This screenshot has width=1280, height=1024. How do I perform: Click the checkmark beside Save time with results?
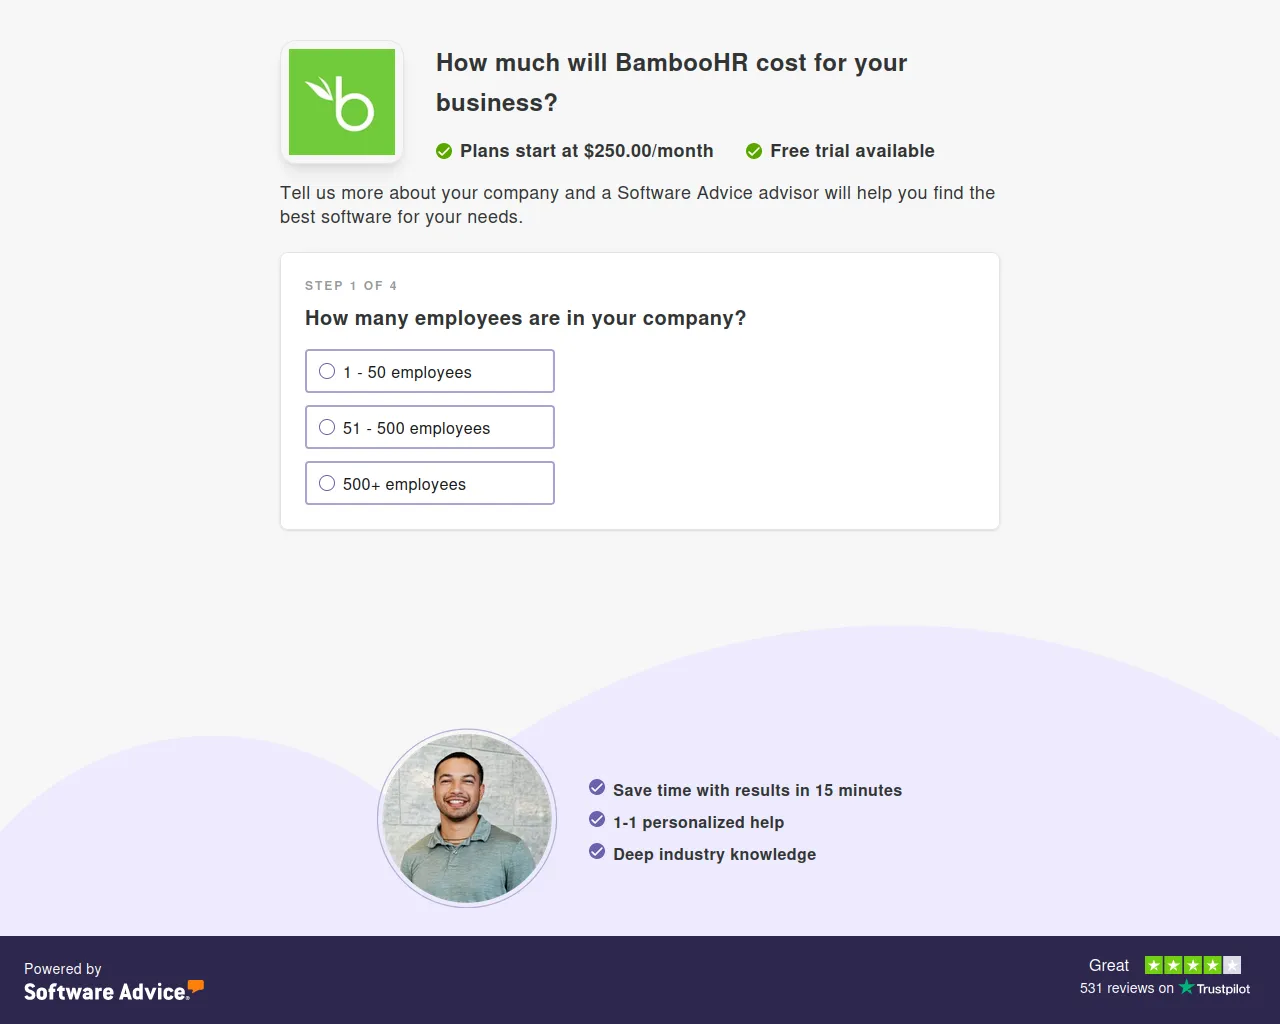(x=597, y=787)
